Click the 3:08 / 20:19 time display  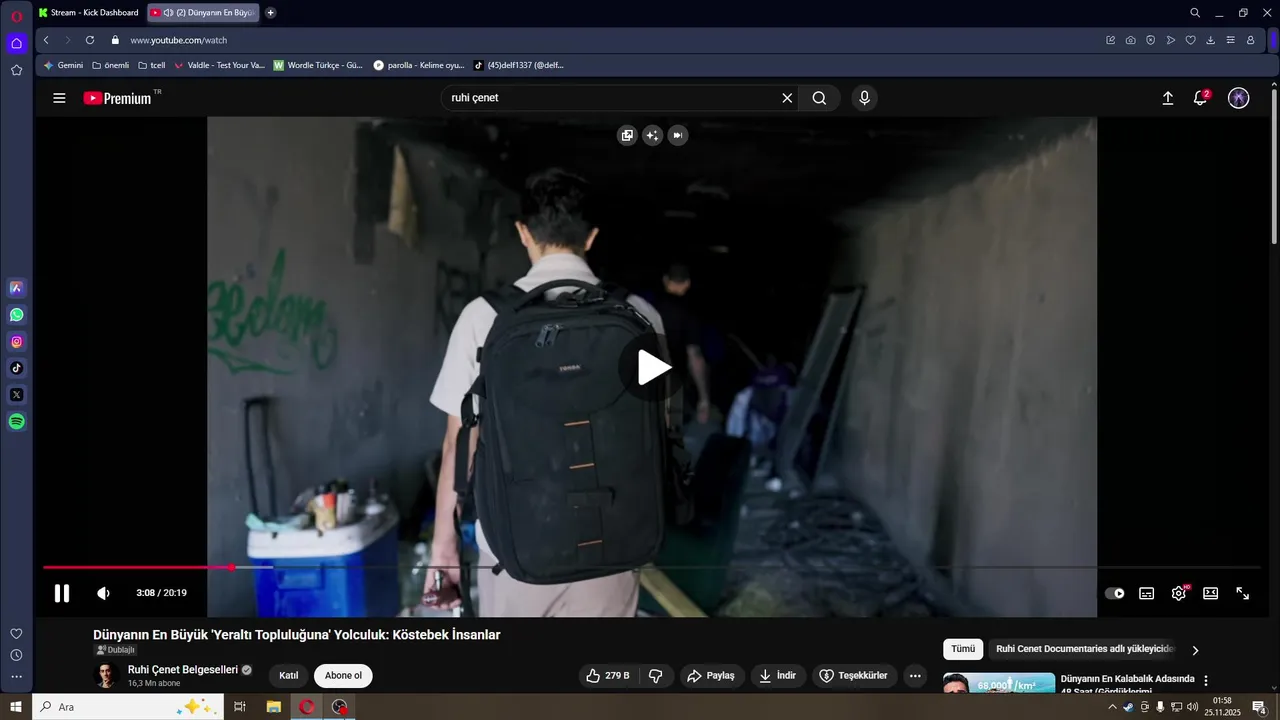pos(161,593)
